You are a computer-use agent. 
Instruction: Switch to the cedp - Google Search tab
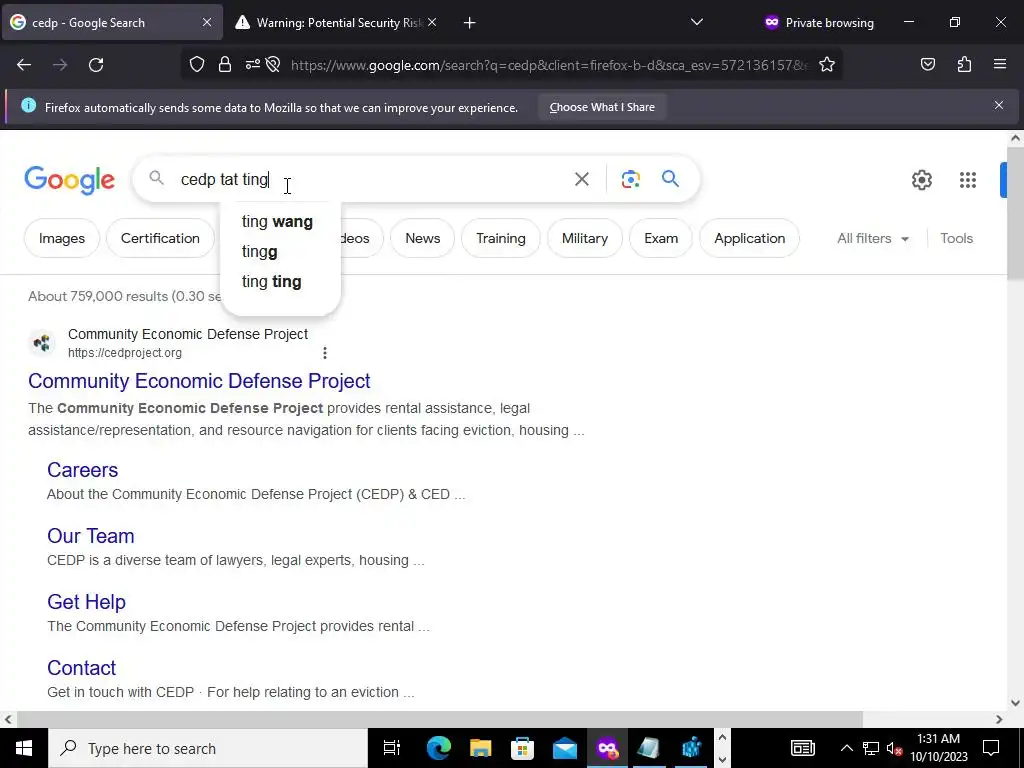point(111,23)
